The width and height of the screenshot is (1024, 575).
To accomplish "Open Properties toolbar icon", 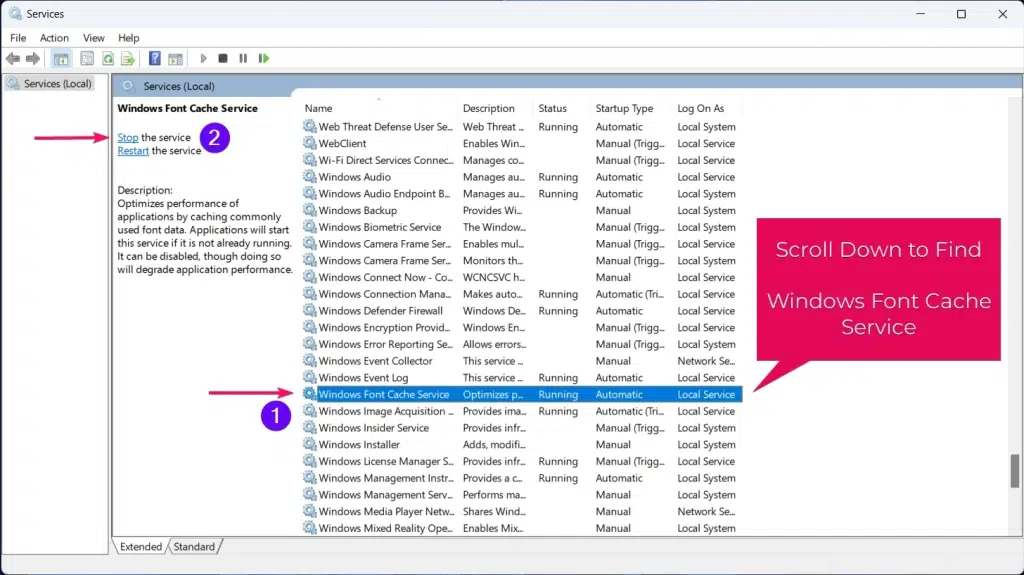I will click(x=87, y=59).
